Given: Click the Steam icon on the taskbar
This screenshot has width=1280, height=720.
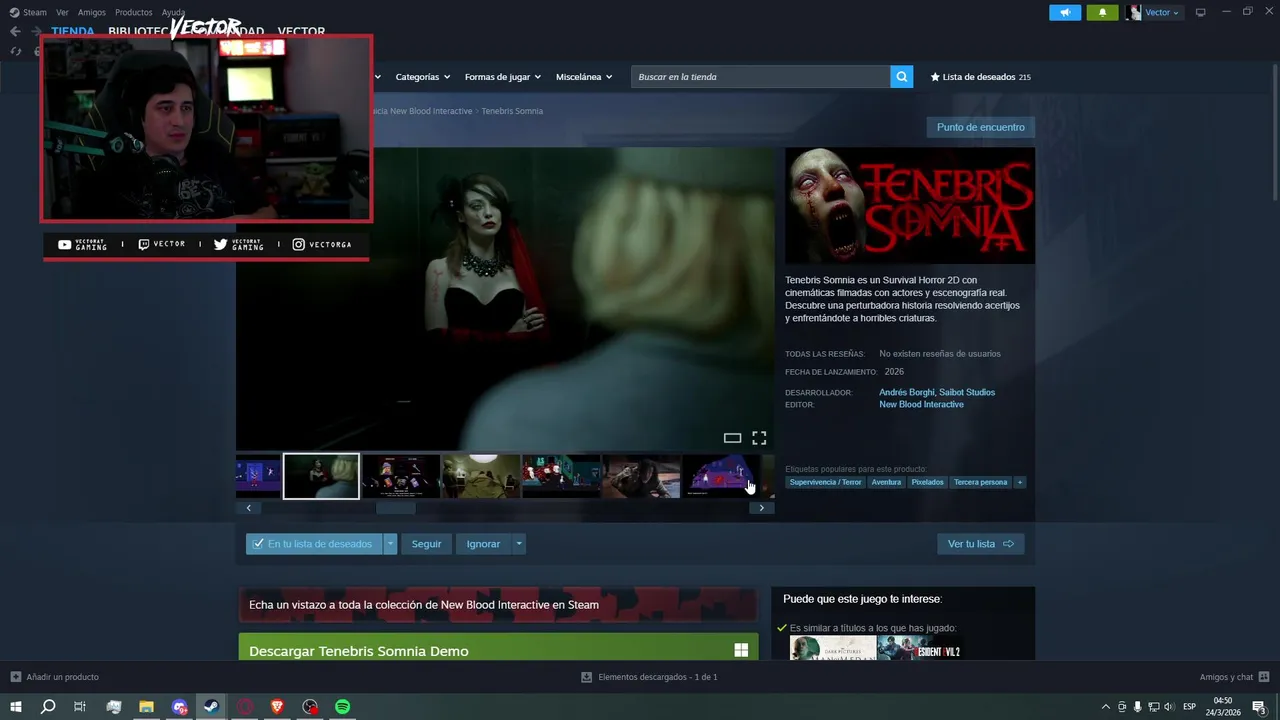Looking at the screenshot, I should pyautogui.click(x=211, y=707).
